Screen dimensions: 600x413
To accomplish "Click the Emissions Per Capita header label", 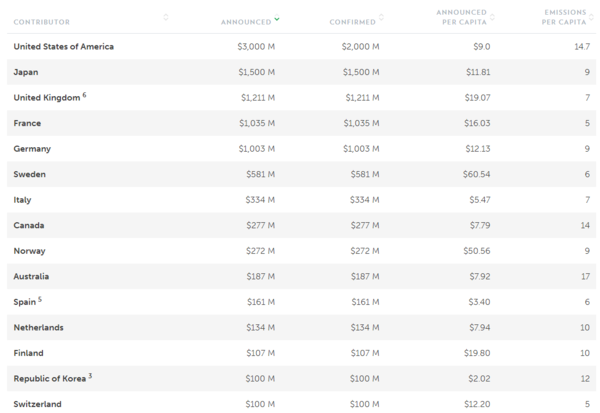I will (563, 18).
